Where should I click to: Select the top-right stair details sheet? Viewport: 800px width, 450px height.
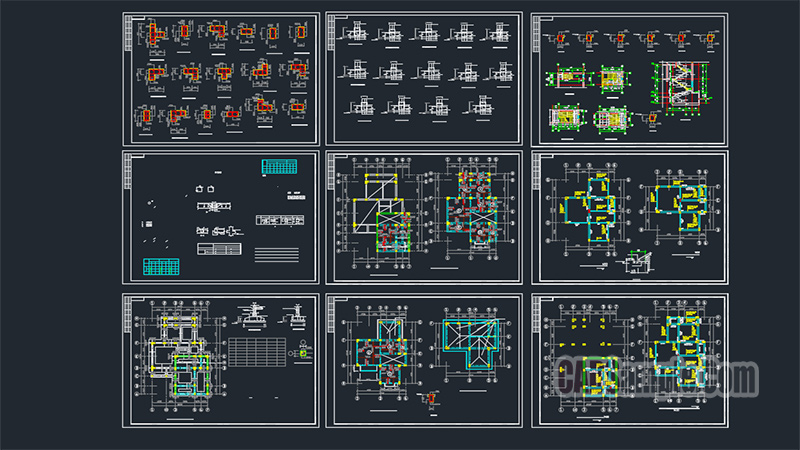pyautogui.click(x=627, y=78)
